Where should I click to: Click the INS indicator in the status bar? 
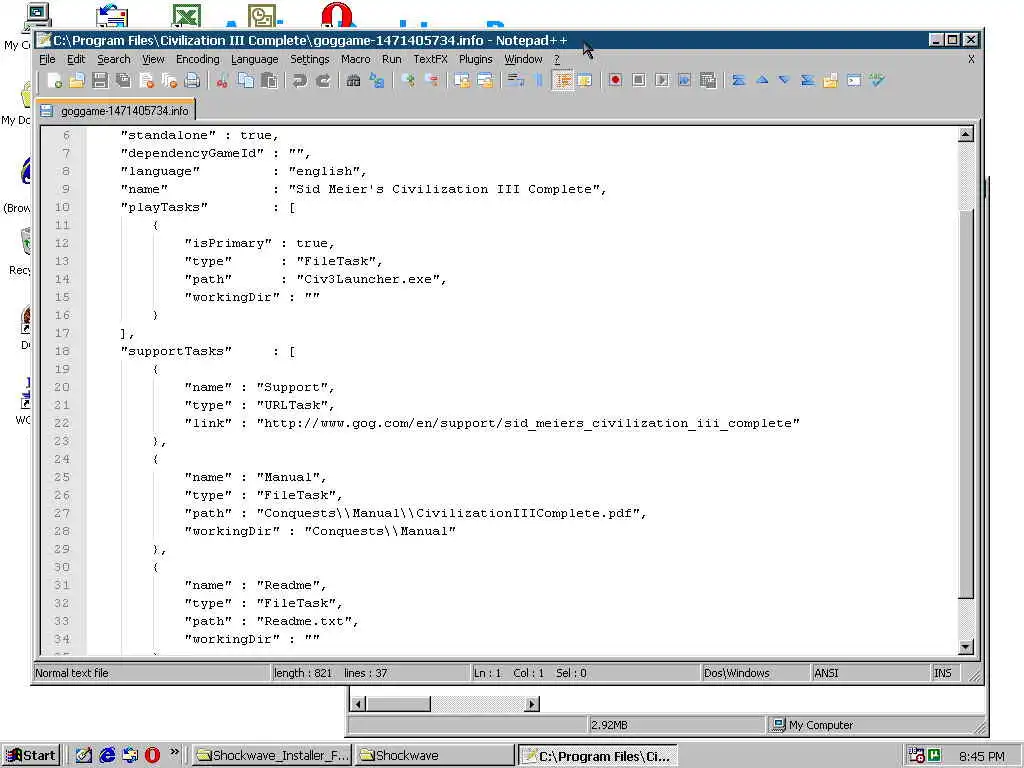[x=942, y=673]
